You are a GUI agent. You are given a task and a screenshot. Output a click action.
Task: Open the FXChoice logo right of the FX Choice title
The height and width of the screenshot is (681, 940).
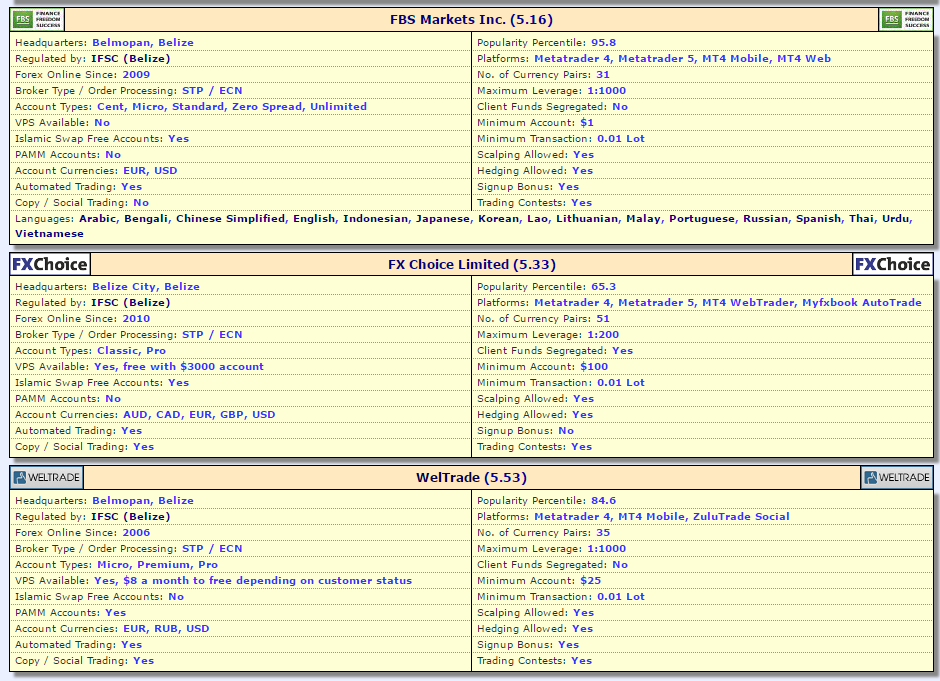point(893,264)
